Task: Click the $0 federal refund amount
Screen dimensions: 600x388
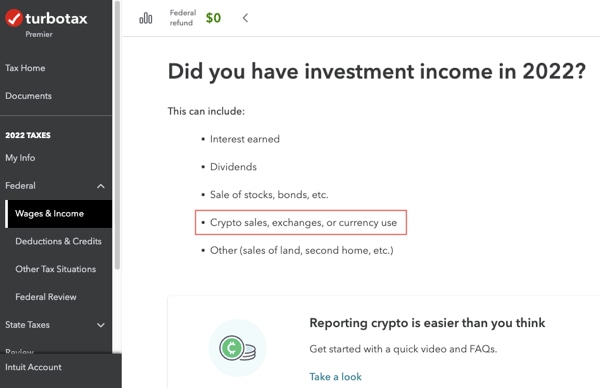Action: click(x=213, y=18)
